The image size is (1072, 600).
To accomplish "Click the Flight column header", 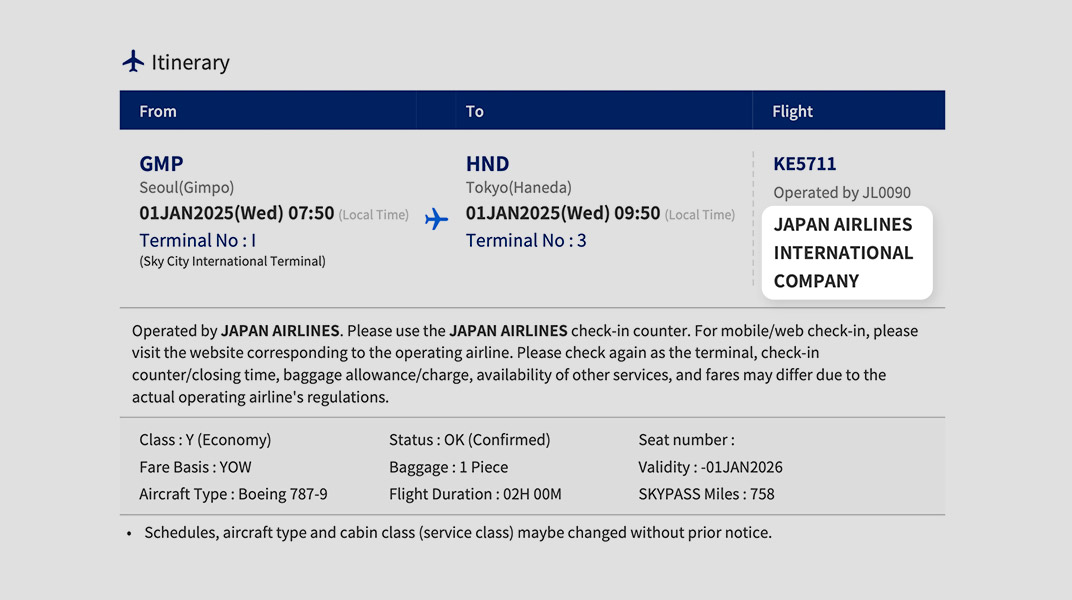I will 792,111.
